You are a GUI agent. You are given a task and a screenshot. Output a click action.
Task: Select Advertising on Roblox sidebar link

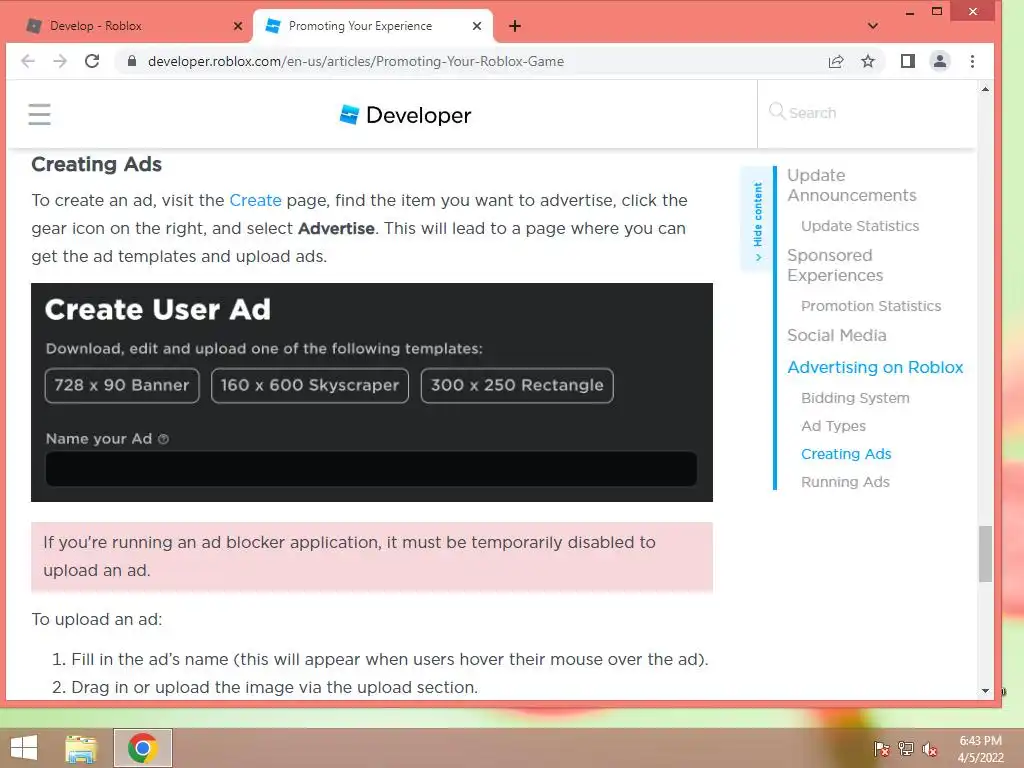(875, 368)
